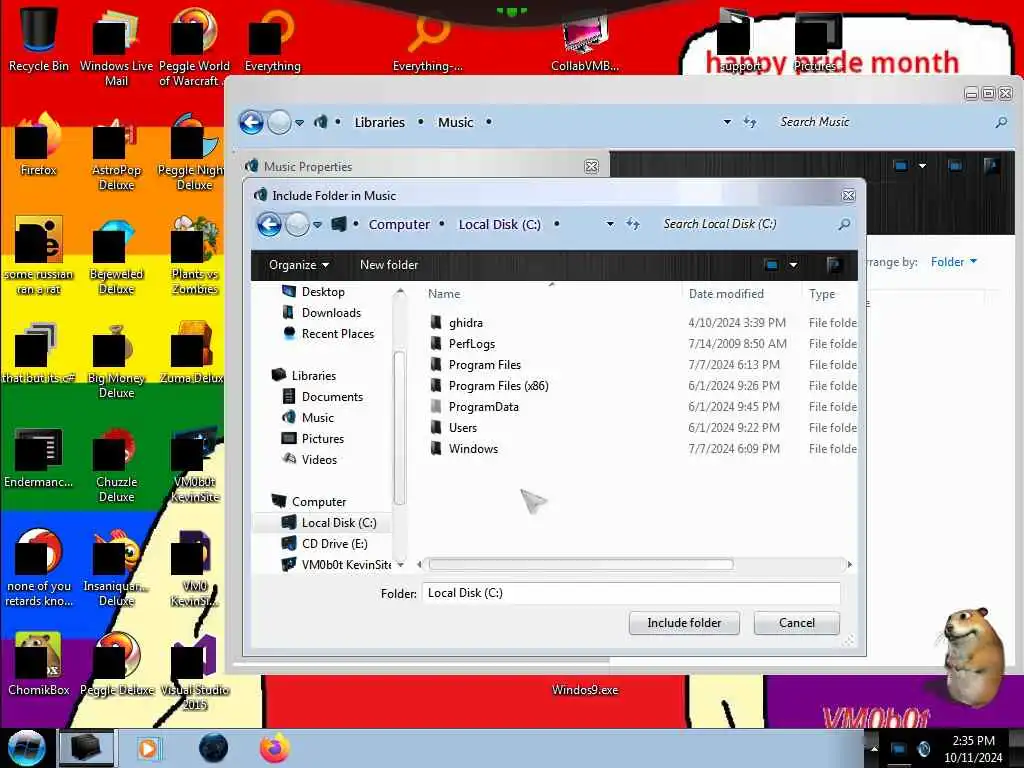Open Windows Live Mail desktop icon
This screenshot has height=768, width=1024.
tap(116, 46)
